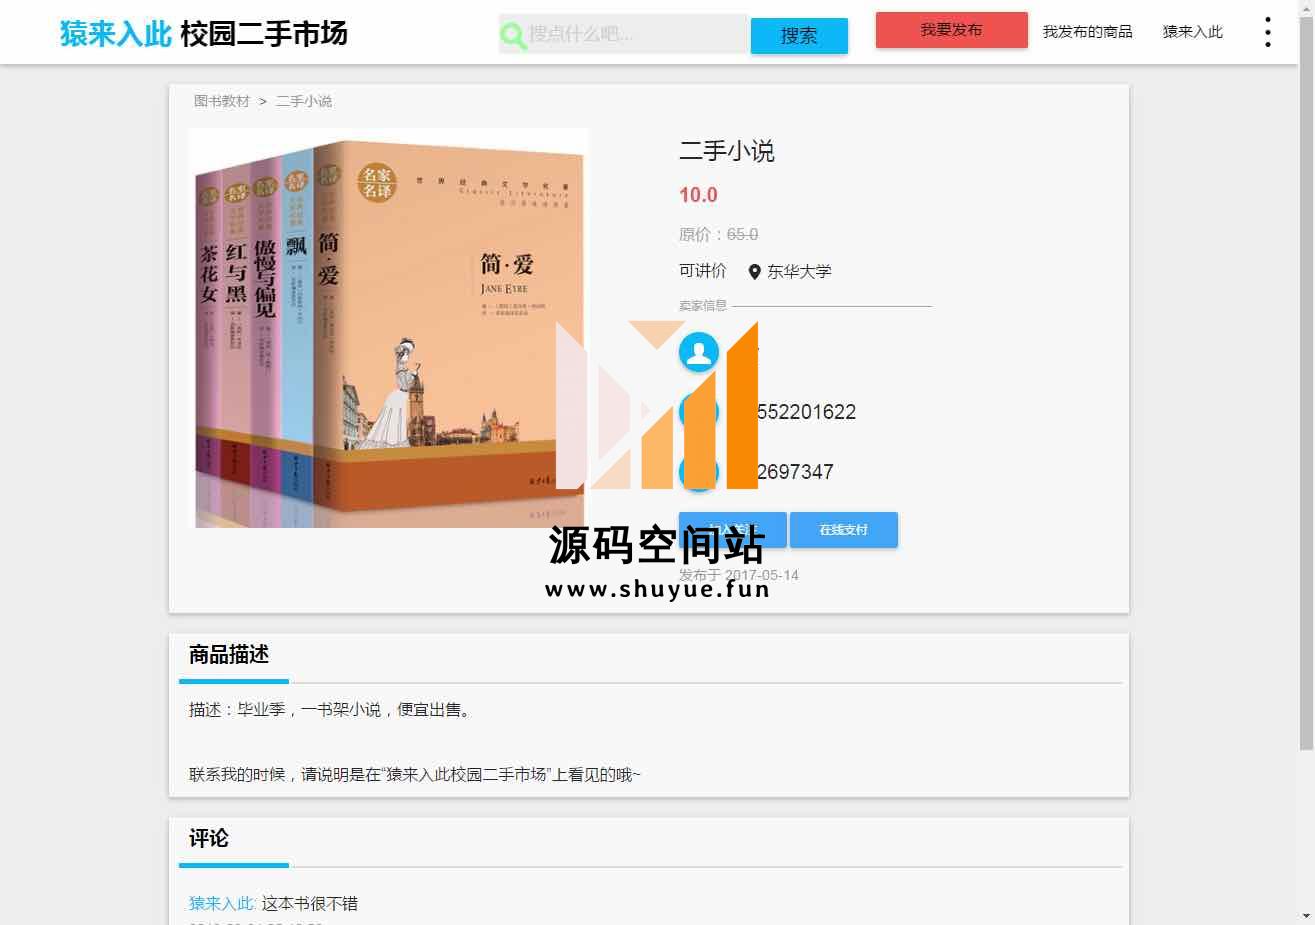Click the location pin icon beside 东华大学

755,271
